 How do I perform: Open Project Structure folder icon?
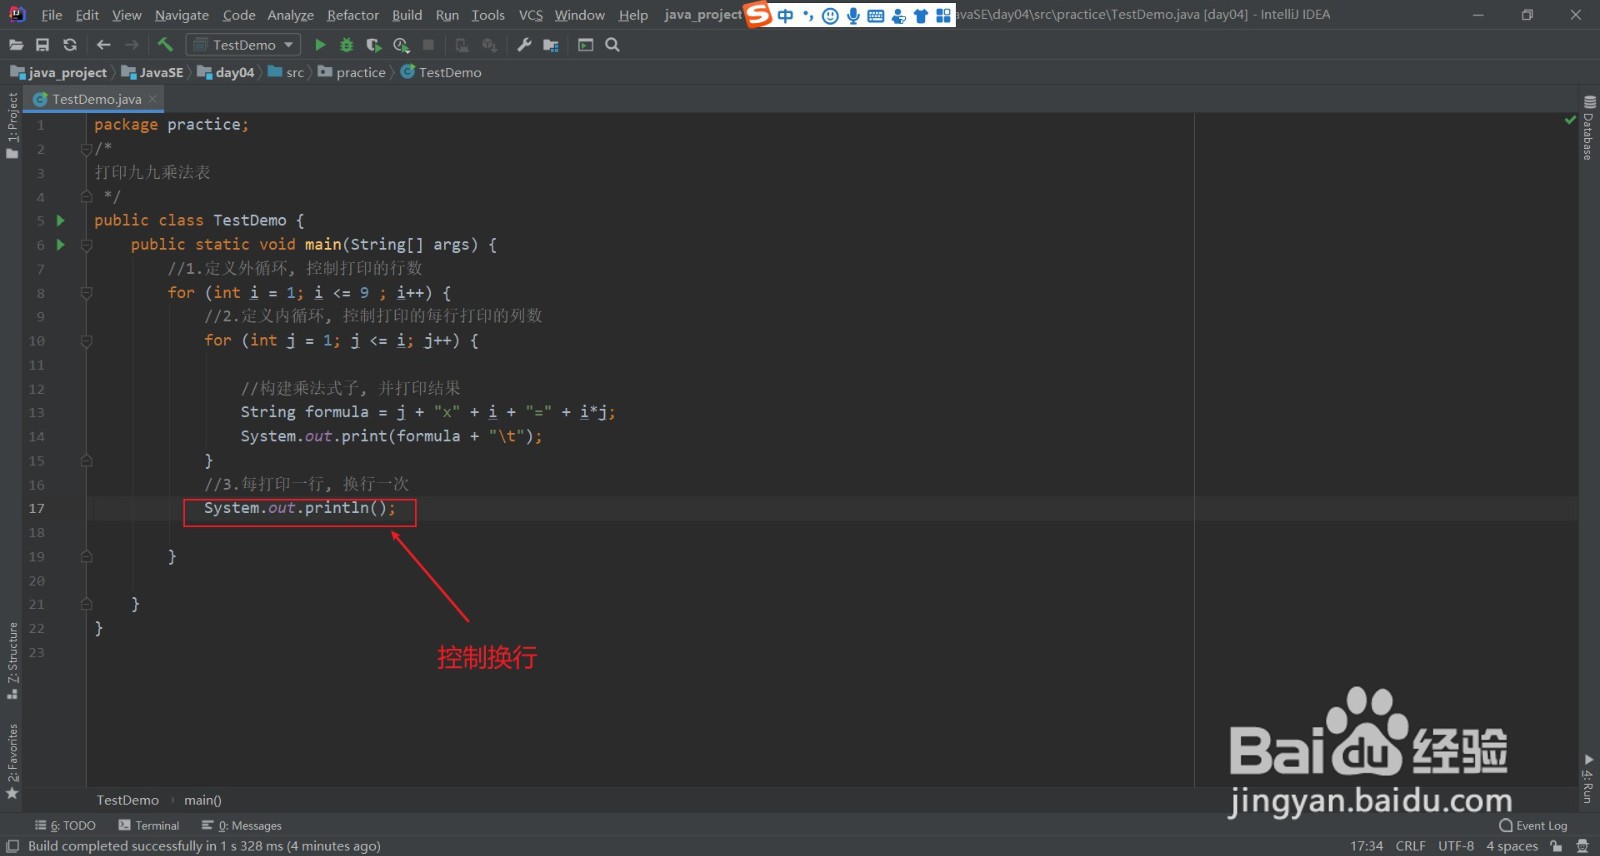click(551, 45)
